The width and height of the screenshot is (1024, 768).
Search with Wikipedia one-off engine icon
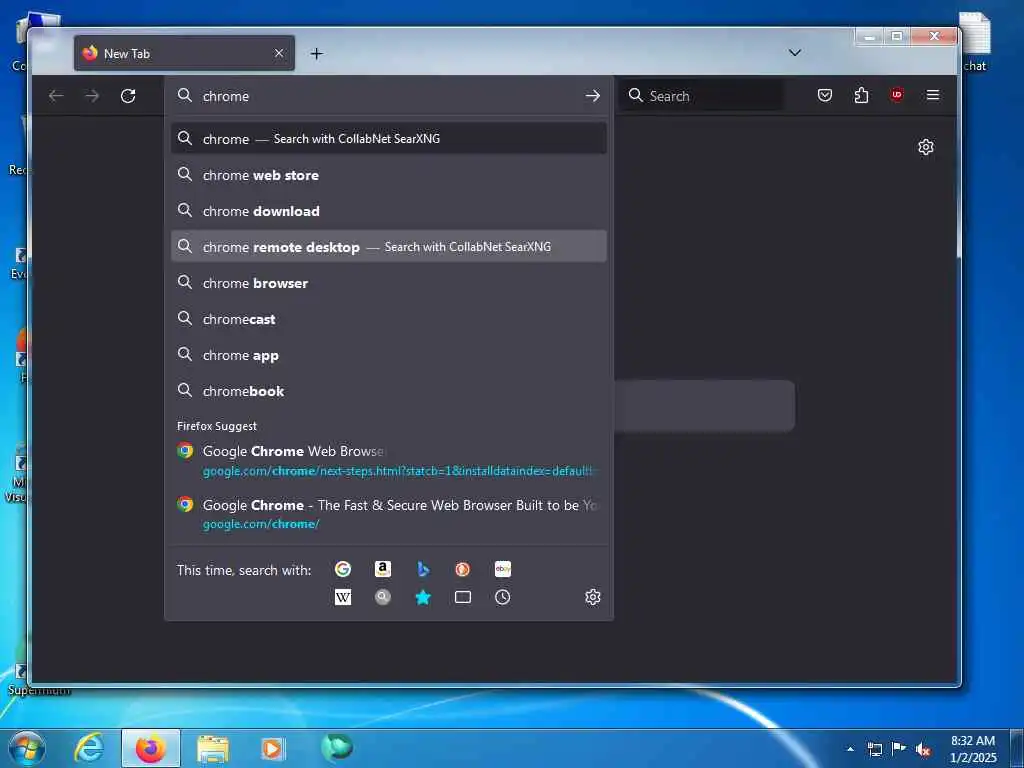pyautogui.click(x=343, y=597)
